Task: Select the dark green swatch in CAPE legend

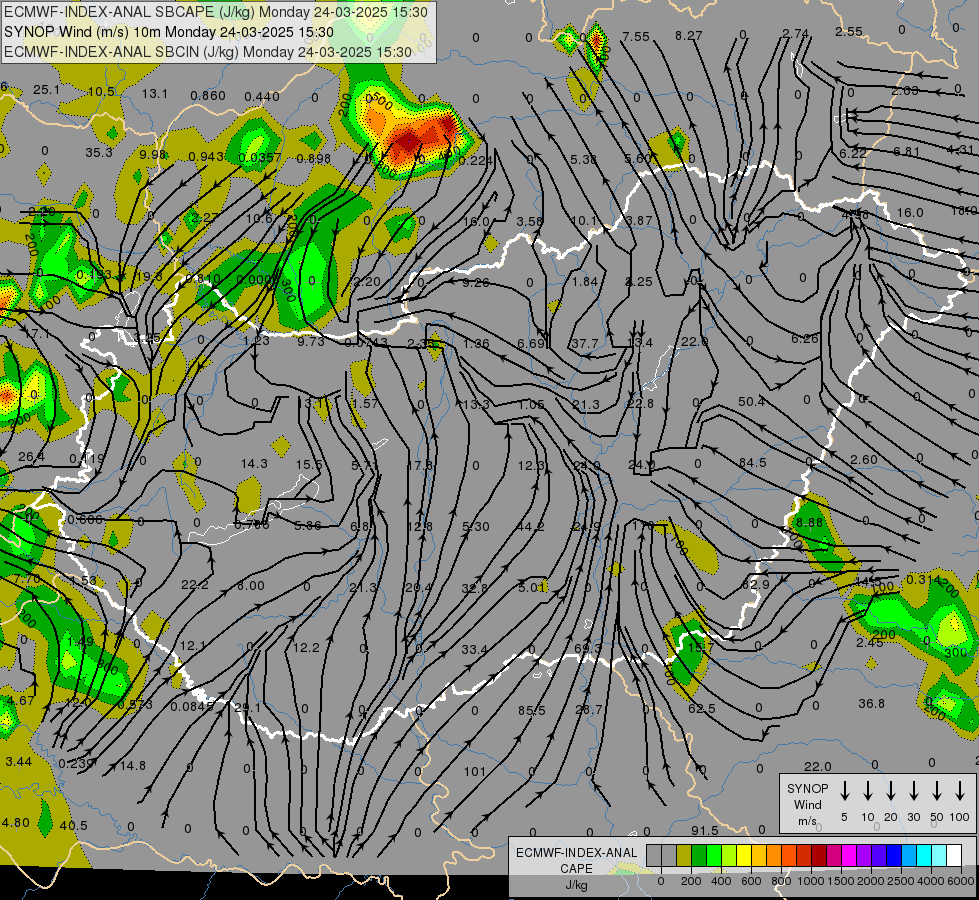Action: (x=699, y=855)
